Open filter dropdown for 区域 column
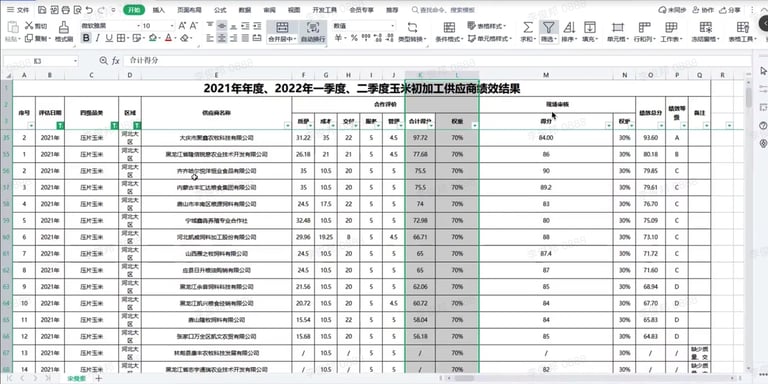The width and height of the screenshot is (768, 384). coord(137,125)
